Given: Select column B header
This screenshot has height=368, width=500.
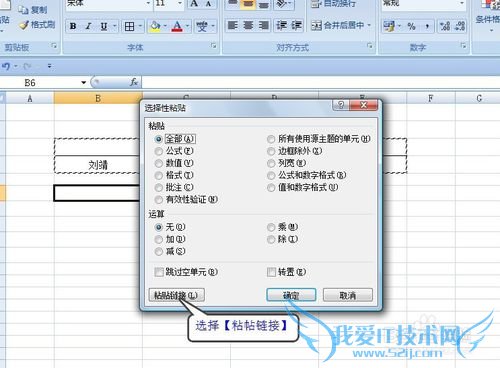Looking at the screenshot, I should [x=98, y=99].
